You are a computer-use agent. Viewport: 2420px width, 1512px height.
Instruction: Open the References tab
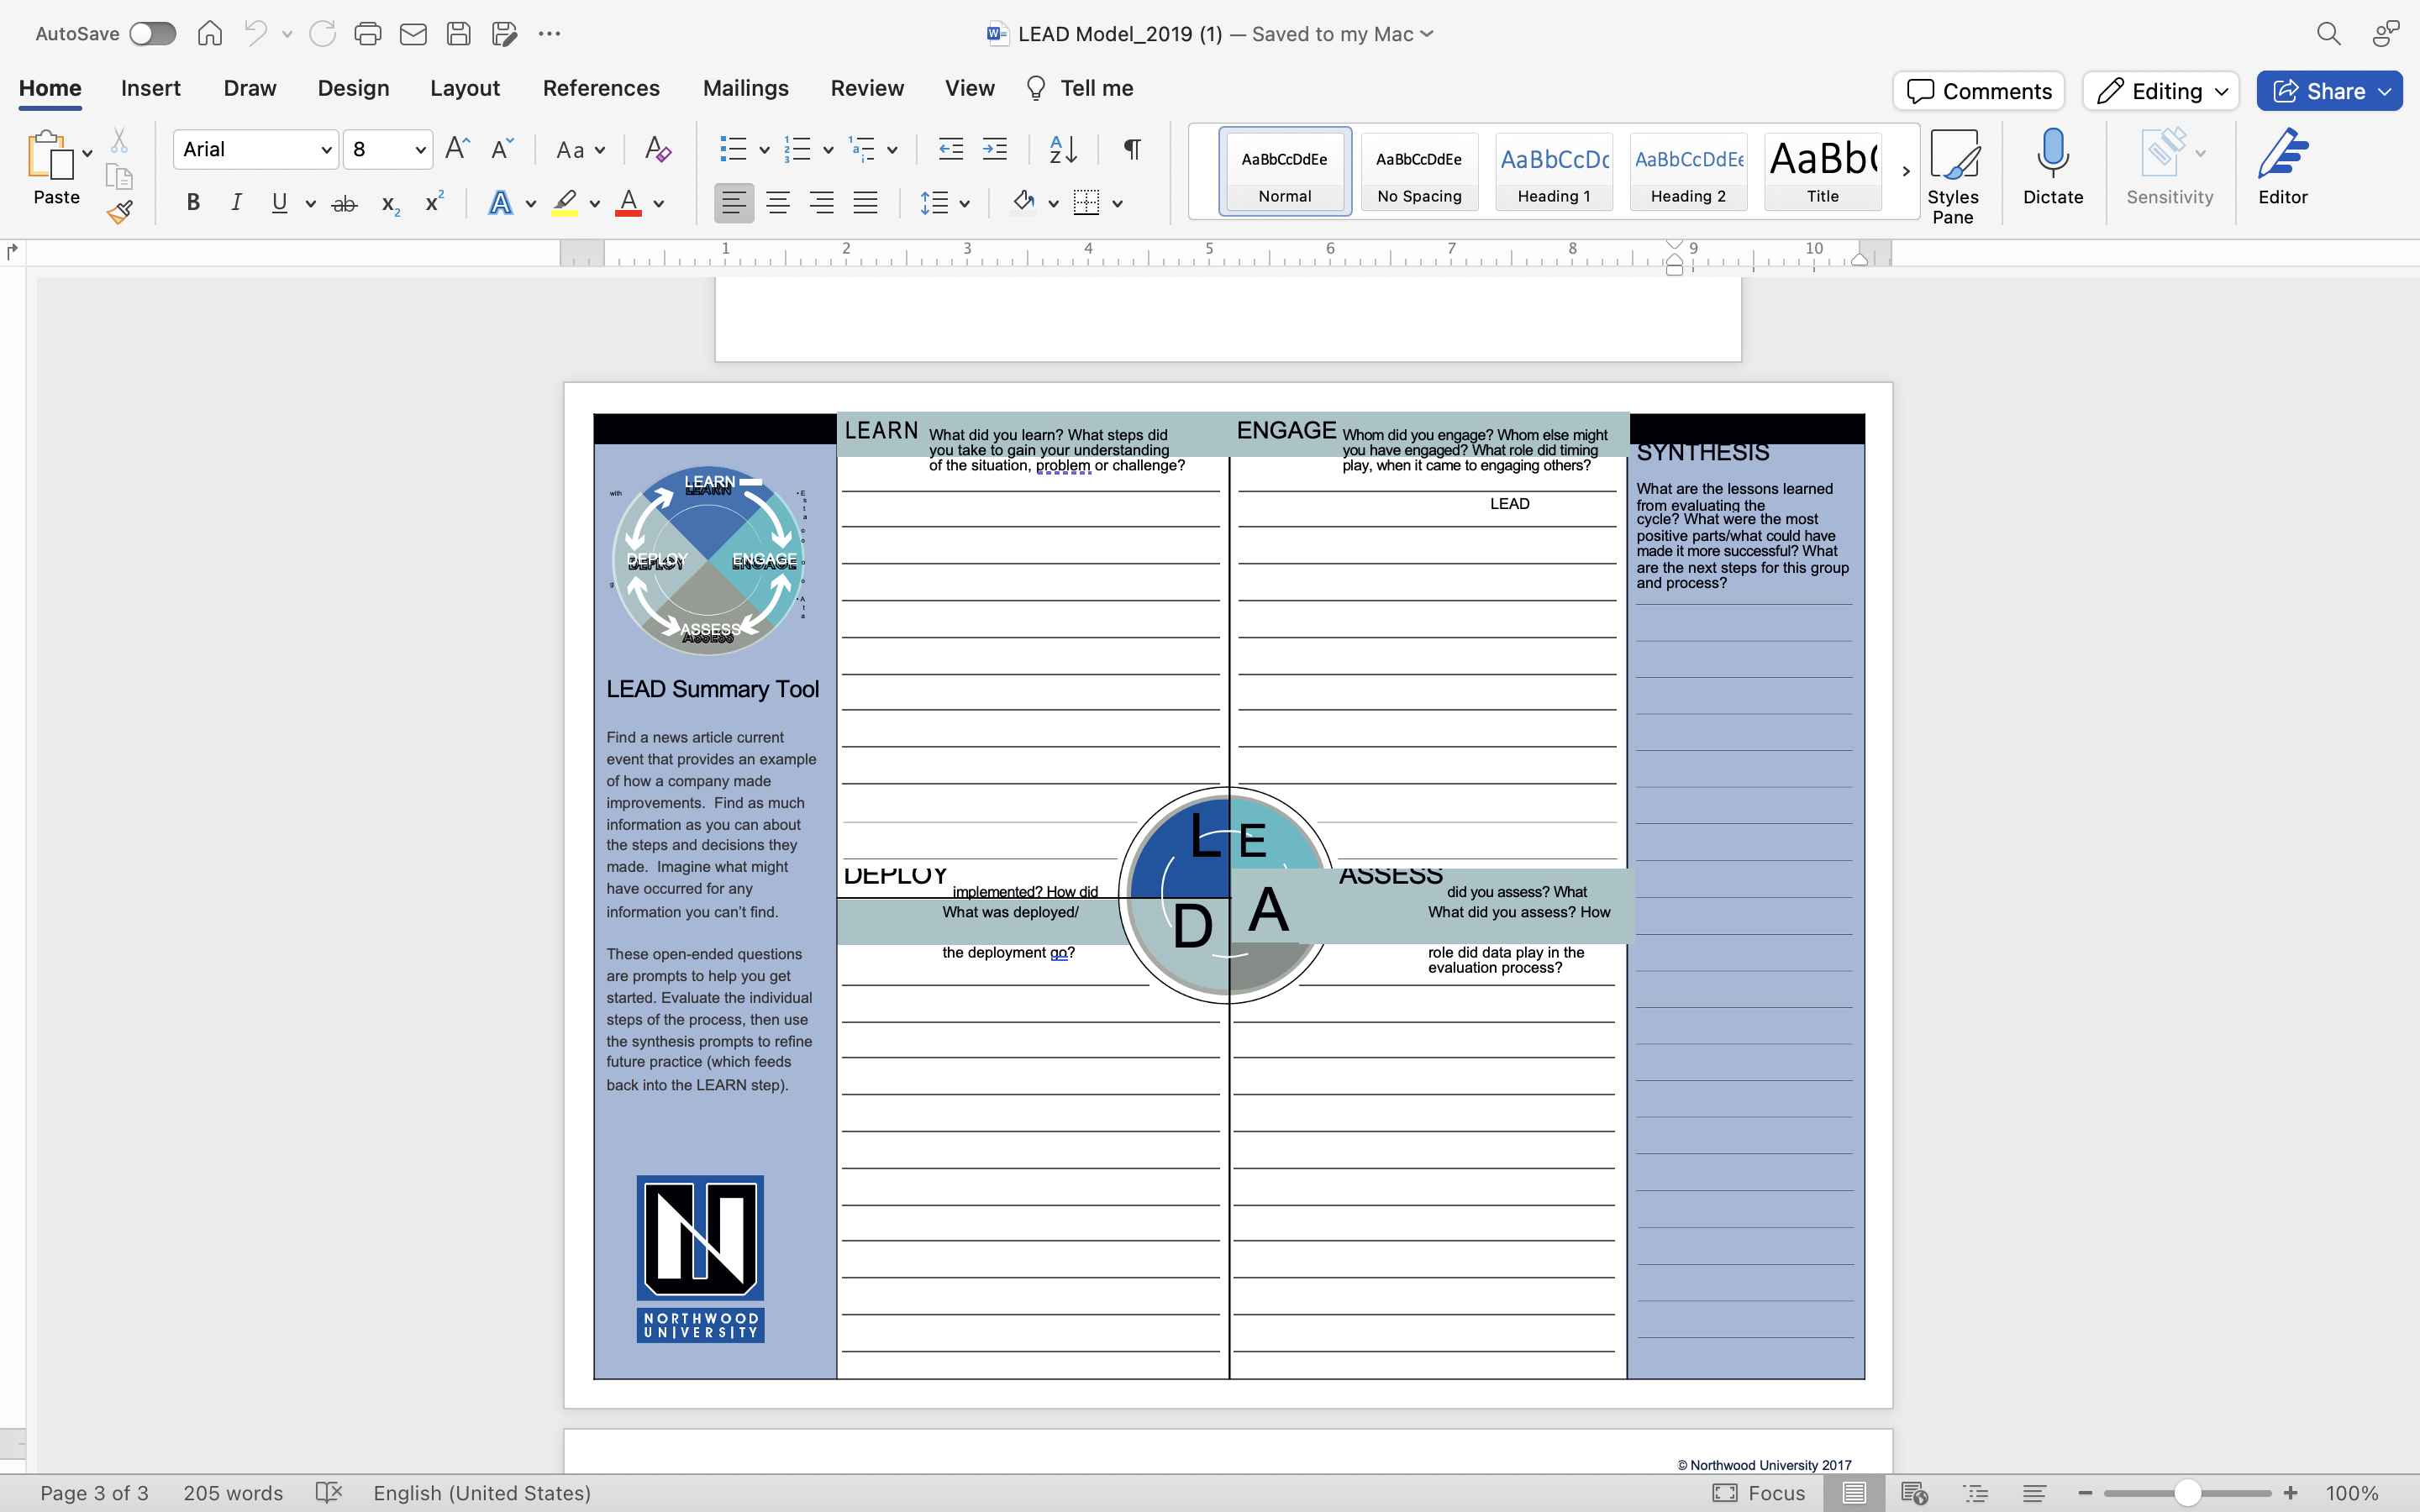point(600,88)
